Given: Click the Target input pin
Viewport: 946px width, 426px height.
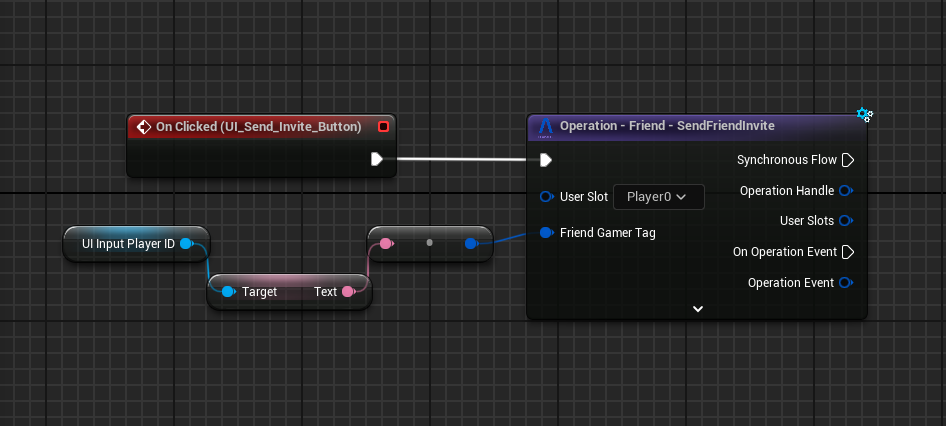Looking at the screenshot, I should tap(228, 292).
